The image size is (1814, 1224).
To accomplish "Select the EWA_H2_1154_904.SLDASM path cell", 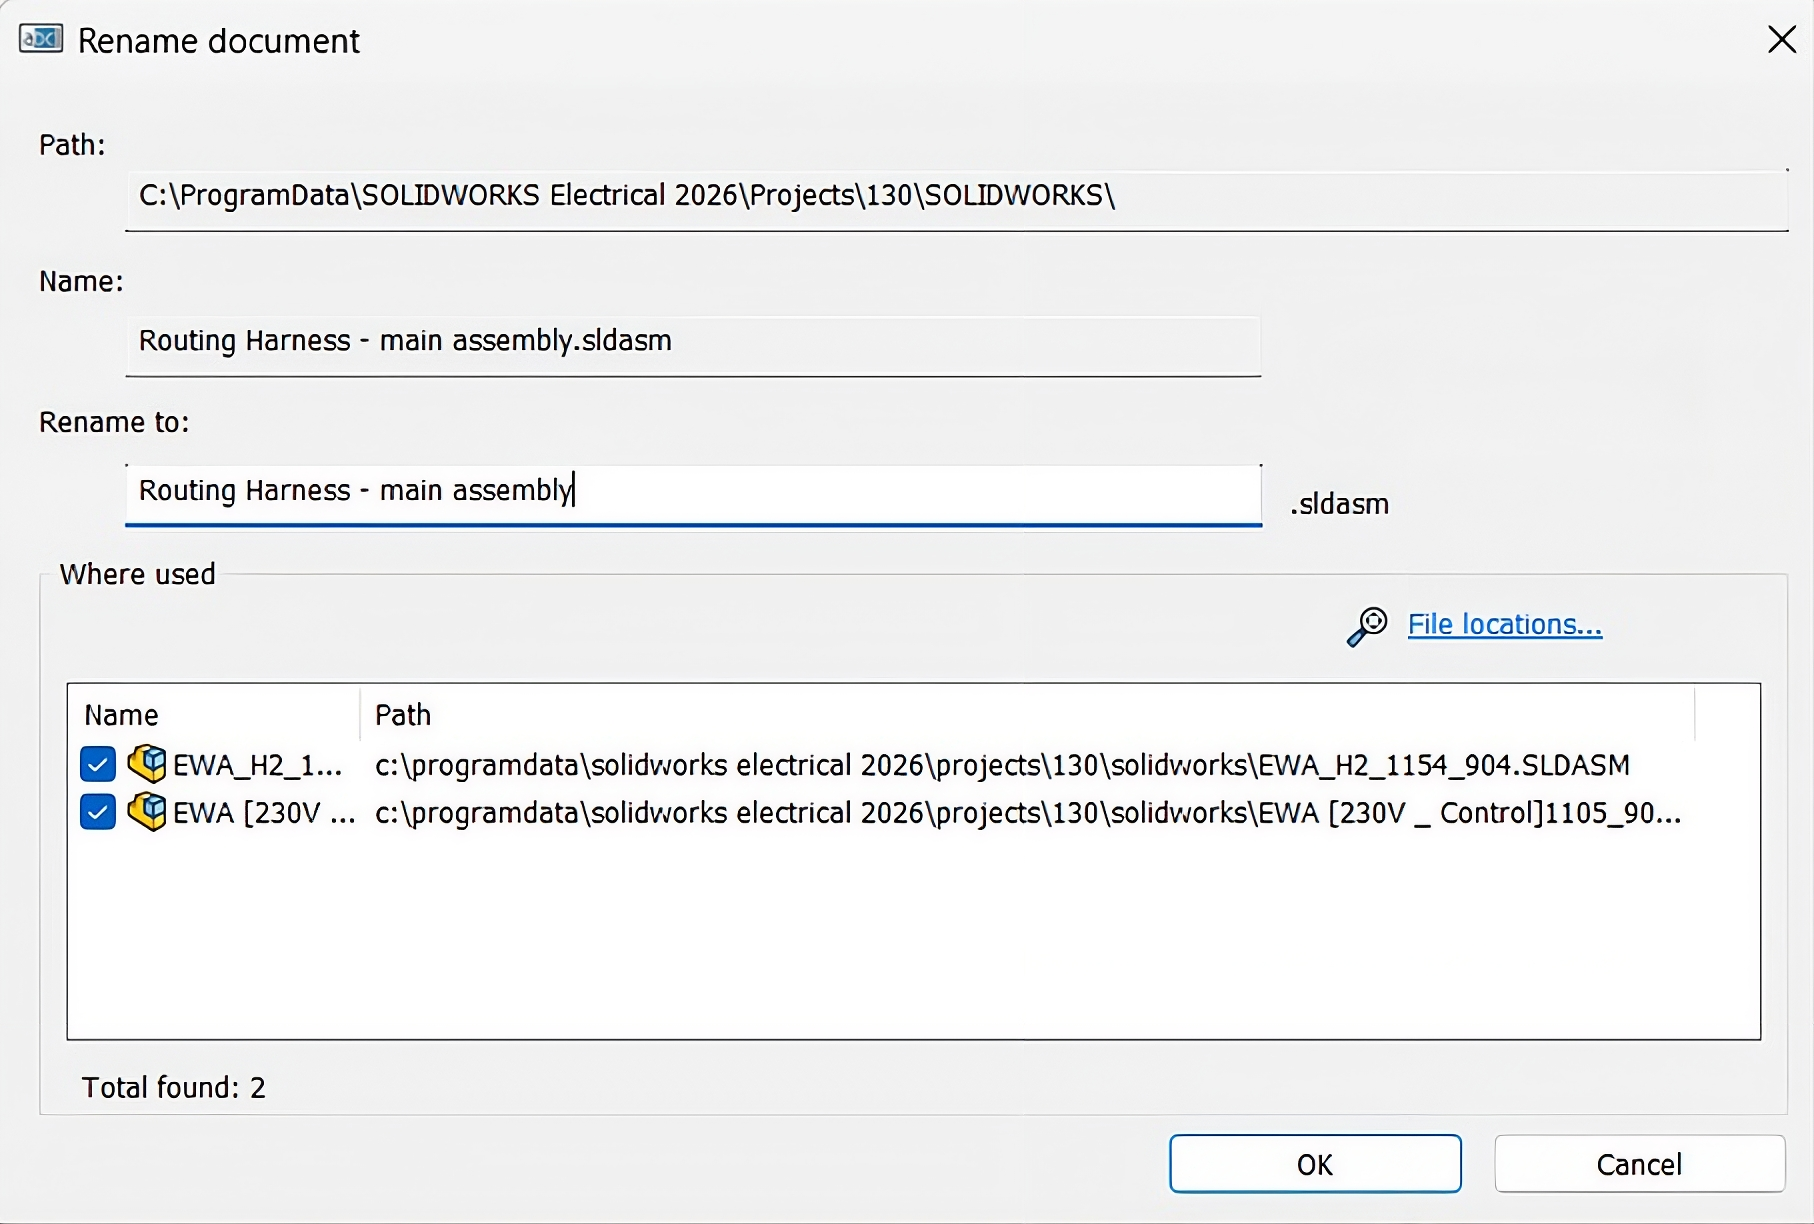I will click(1002, 766).
